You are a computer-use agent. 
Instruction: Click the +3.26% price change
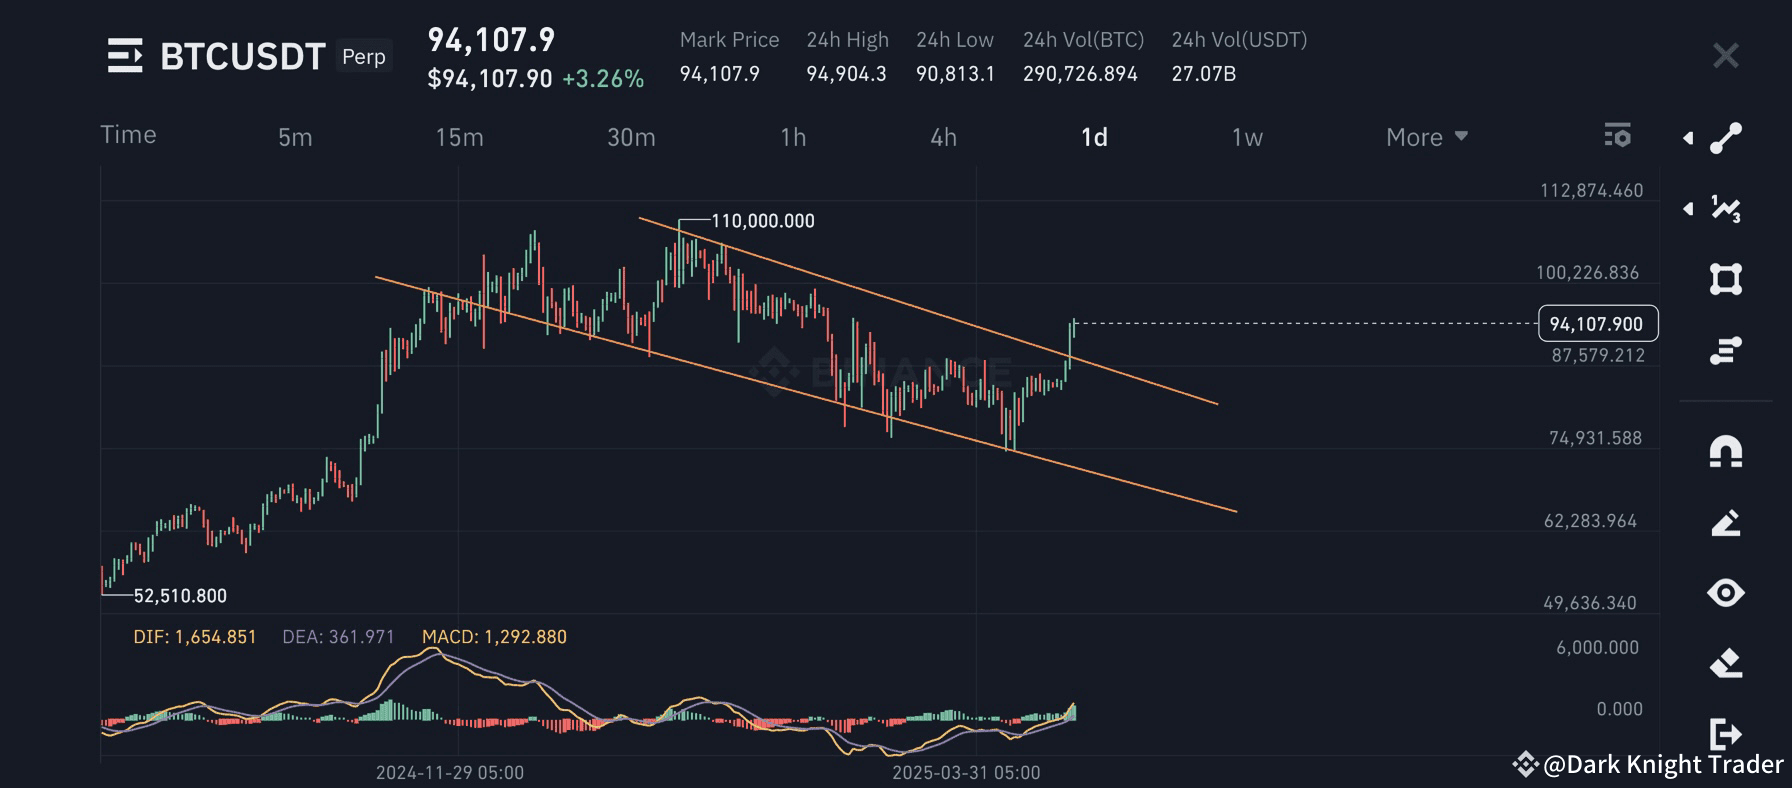603,79
